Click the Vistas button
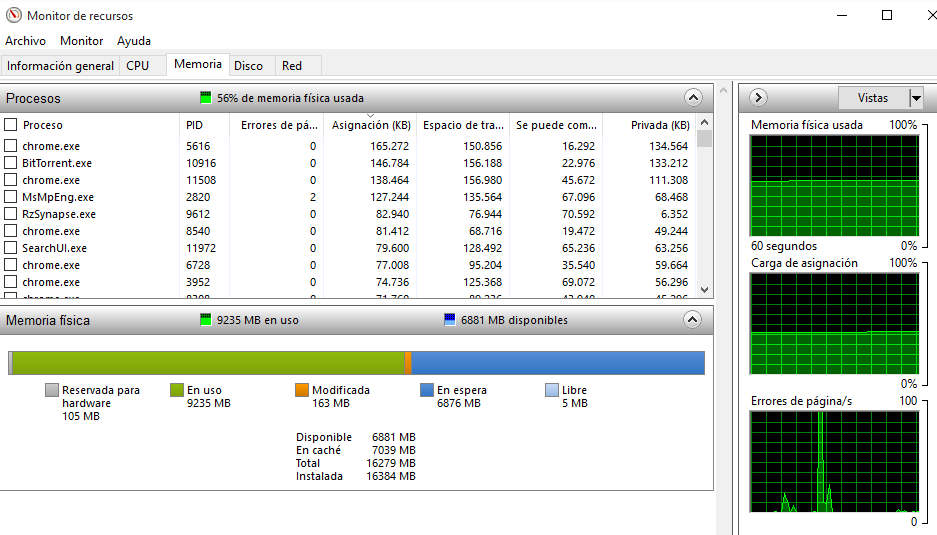Image resolution: width=937 pixels, height=535 pixels. 872,98
